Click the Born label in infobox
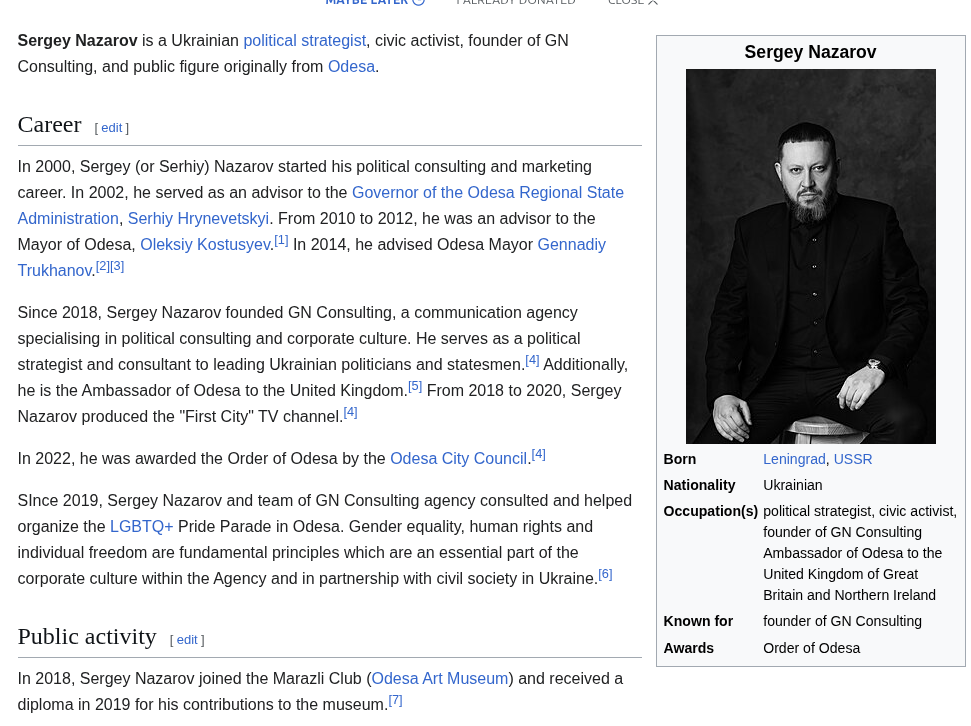Screen dimensions: 971x726 (679, 460)
